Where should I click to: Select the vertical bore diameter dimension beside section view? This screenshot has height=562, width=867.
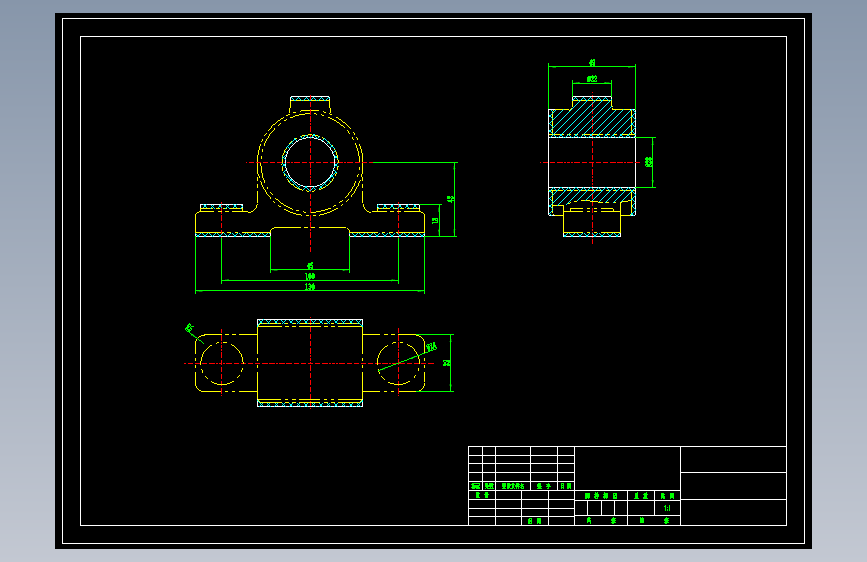click(x=649, y=162)
